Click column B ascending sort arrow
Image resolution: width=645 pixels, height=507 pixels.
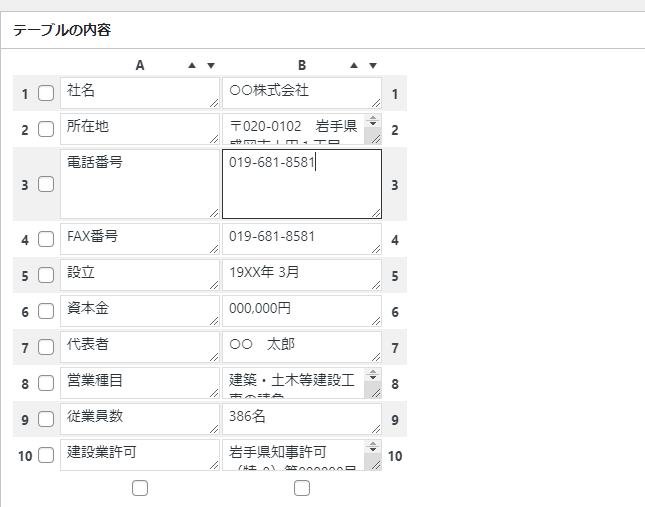click(x=354, y=66)
